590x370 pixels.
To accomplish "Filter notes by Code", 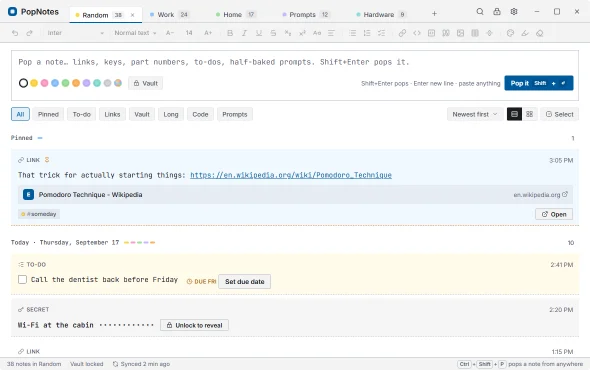I will [200, 114].
